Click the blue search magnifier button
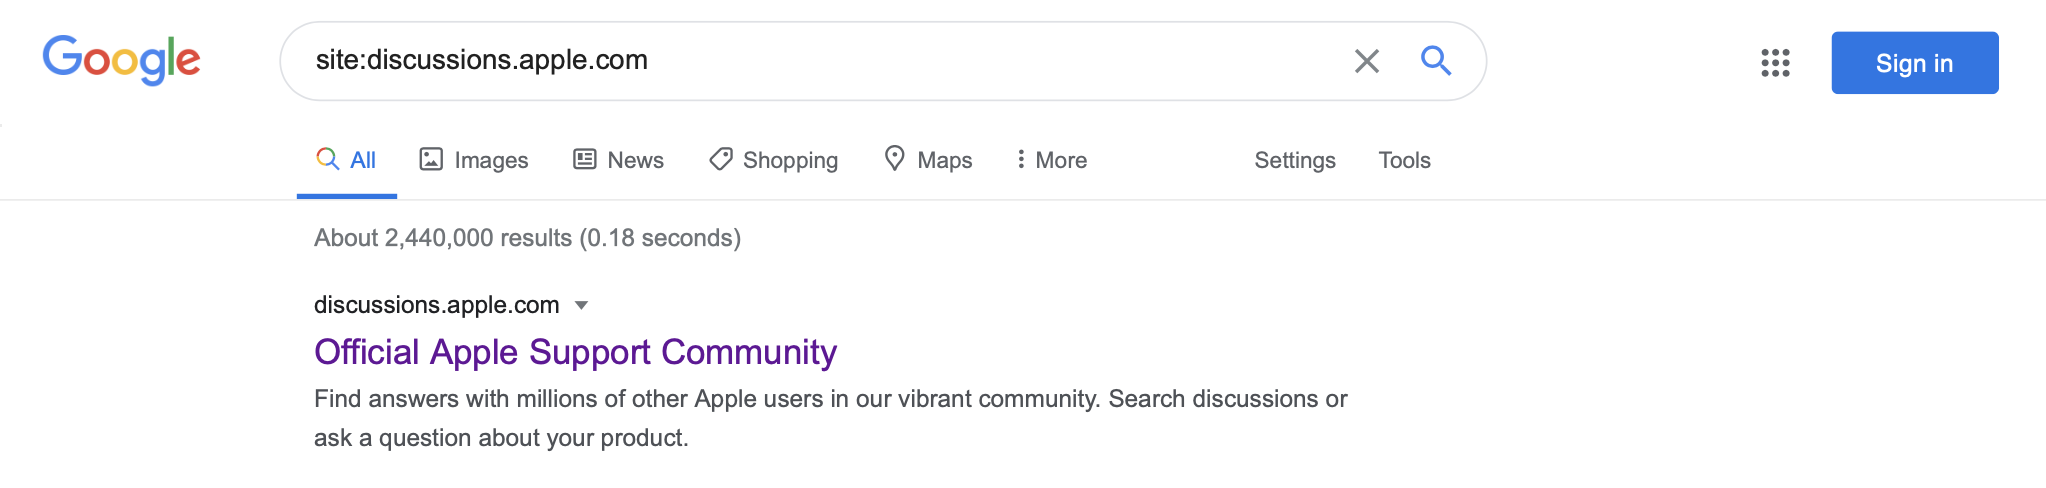Image resolution: width=2046 pixels, height=488 pixels. 1436,61
